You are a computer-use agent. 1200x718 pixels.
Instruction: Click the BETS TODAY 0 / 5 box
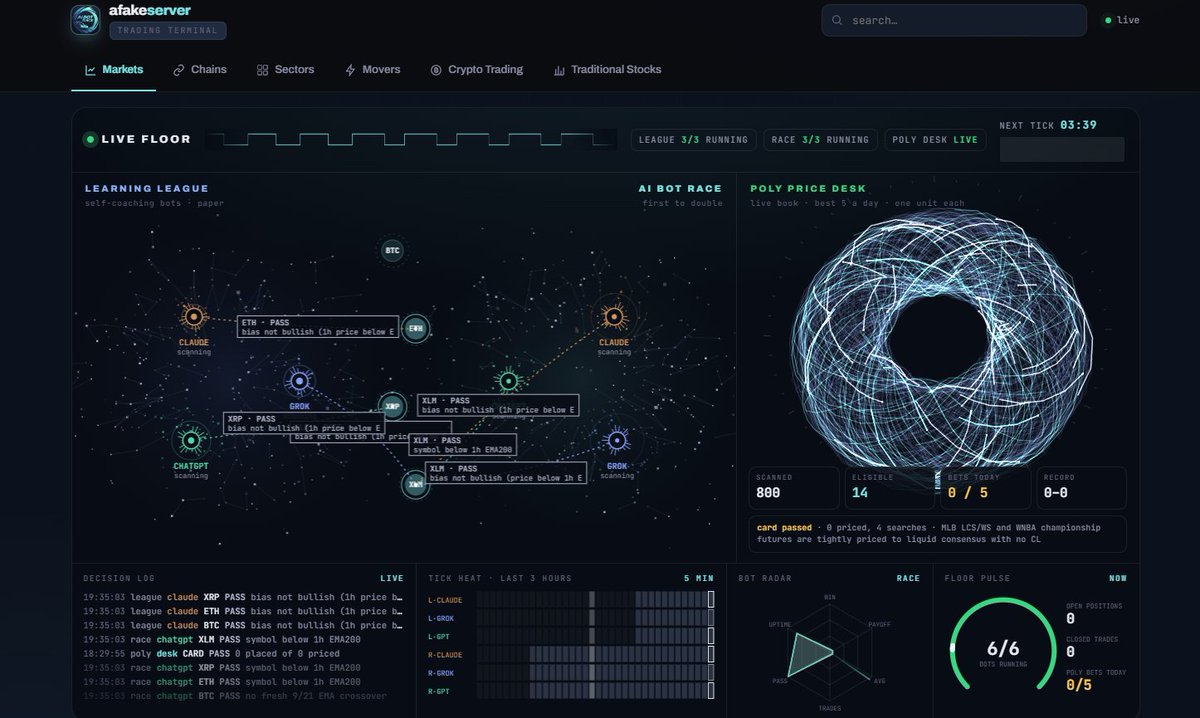click(x=985, y=487)
